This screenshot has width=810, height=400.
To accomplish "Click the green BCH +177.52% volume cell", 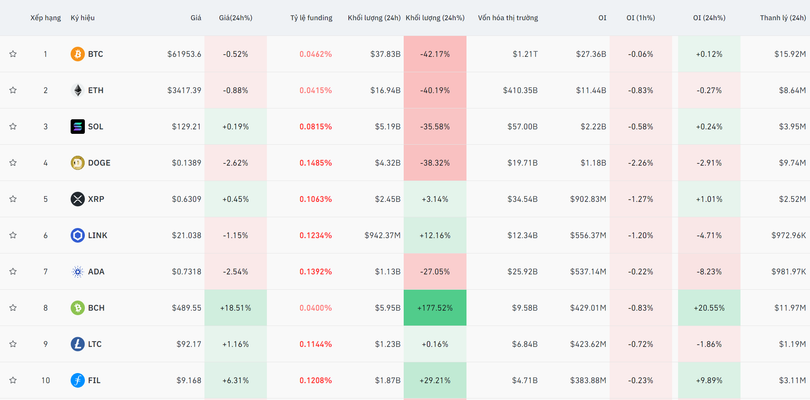I will (x=434, y=308).
